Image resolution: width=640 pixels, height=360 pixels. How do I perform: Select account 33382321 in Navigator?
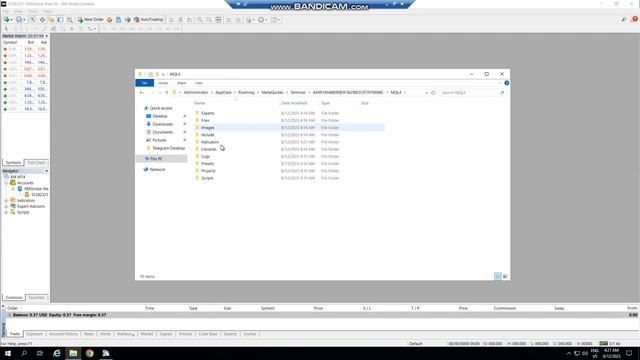(40, 195)
